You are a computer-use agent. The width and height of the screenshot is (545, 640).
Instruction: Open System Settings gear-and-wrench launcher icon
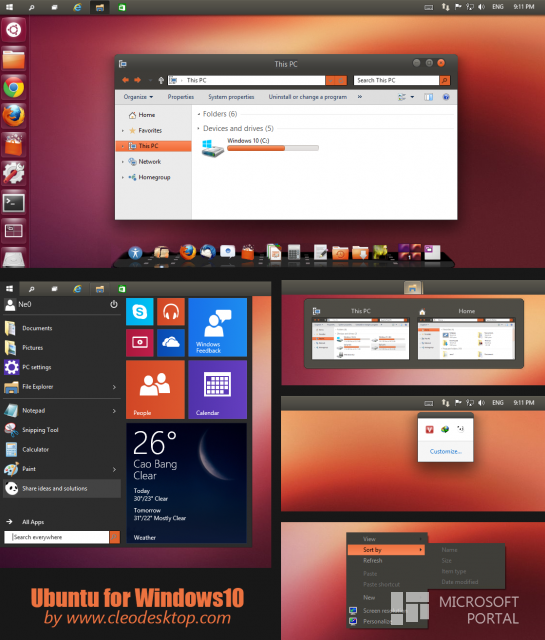pyautogui.click(x=13, y=173)
